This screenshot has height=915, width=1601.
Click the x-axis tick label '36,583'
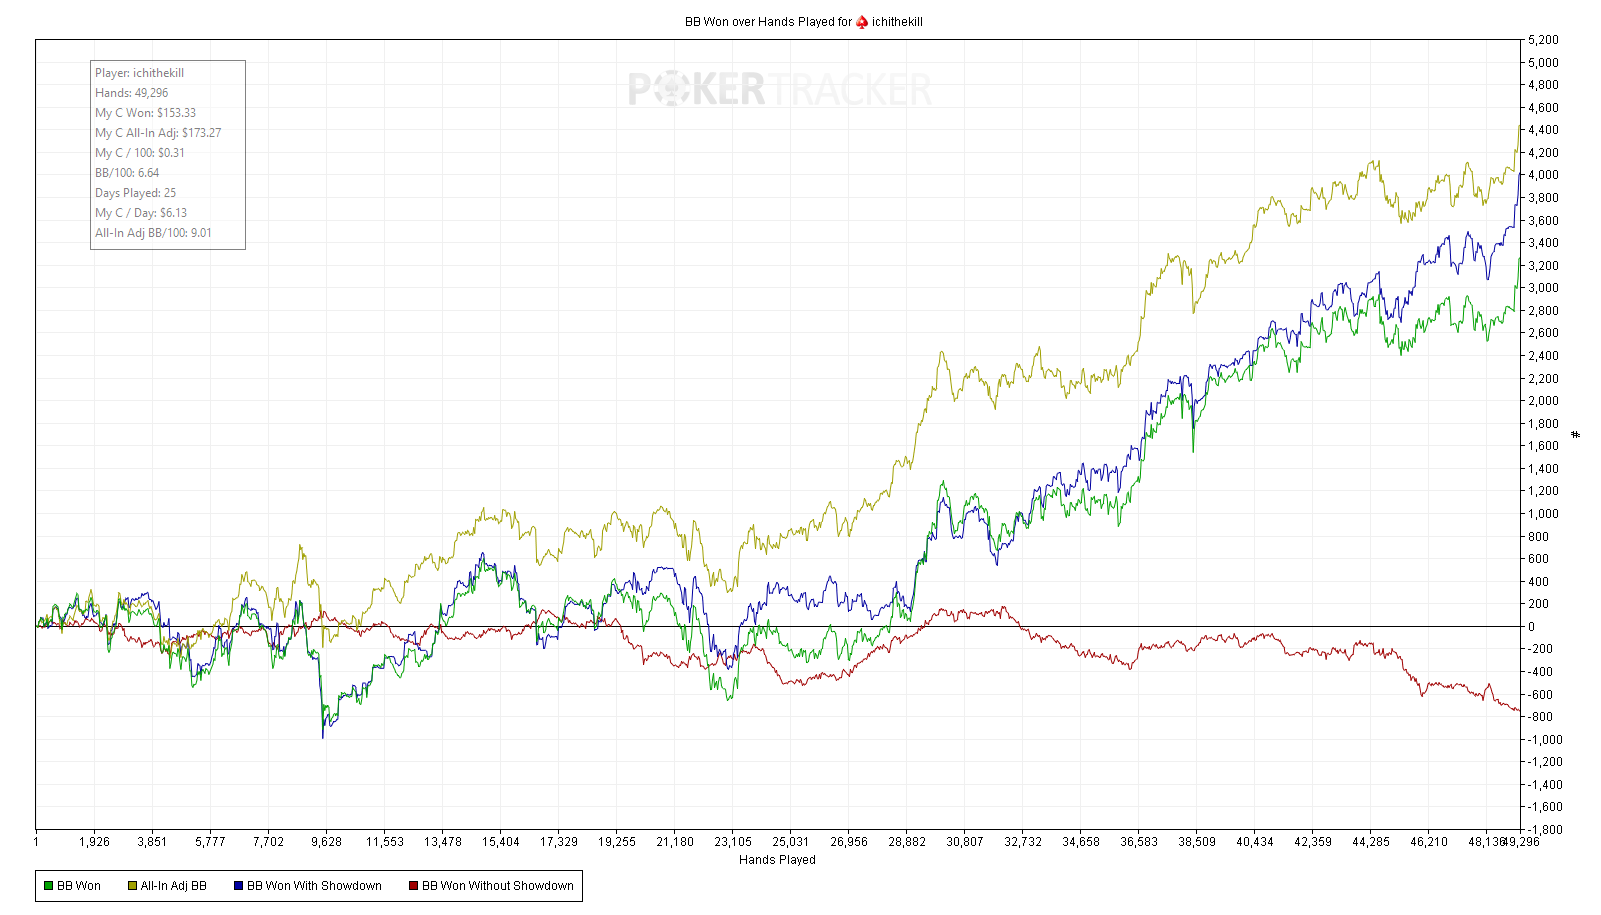pos(1139,842)
